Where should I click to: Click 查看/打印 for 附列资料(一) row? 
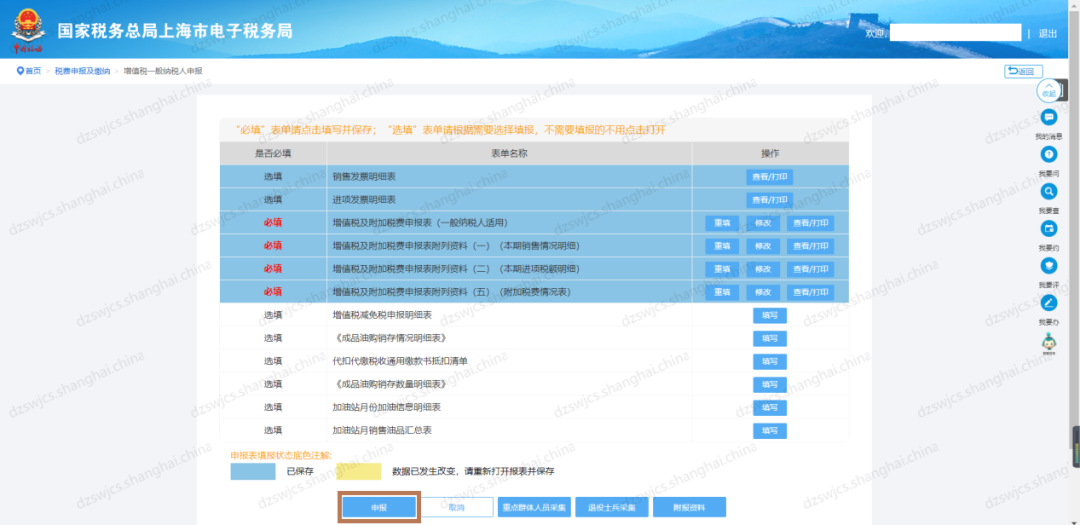point(810,246)
